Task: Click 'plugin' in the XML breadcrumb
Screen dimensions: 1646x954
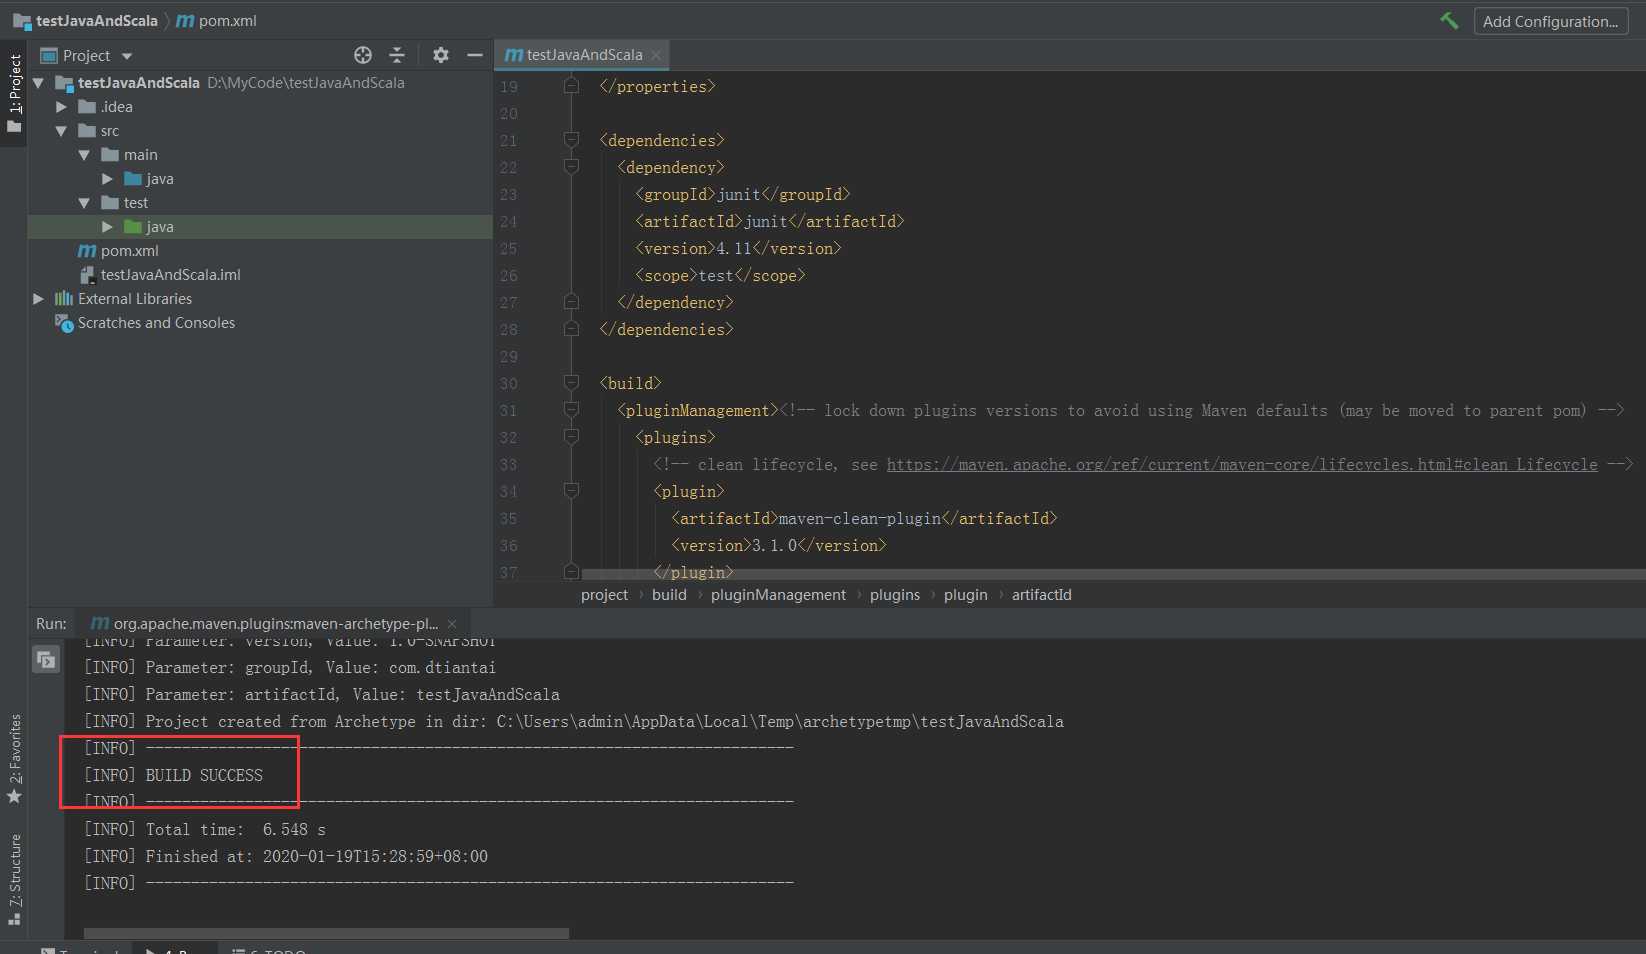Action: tap(965, 595)
